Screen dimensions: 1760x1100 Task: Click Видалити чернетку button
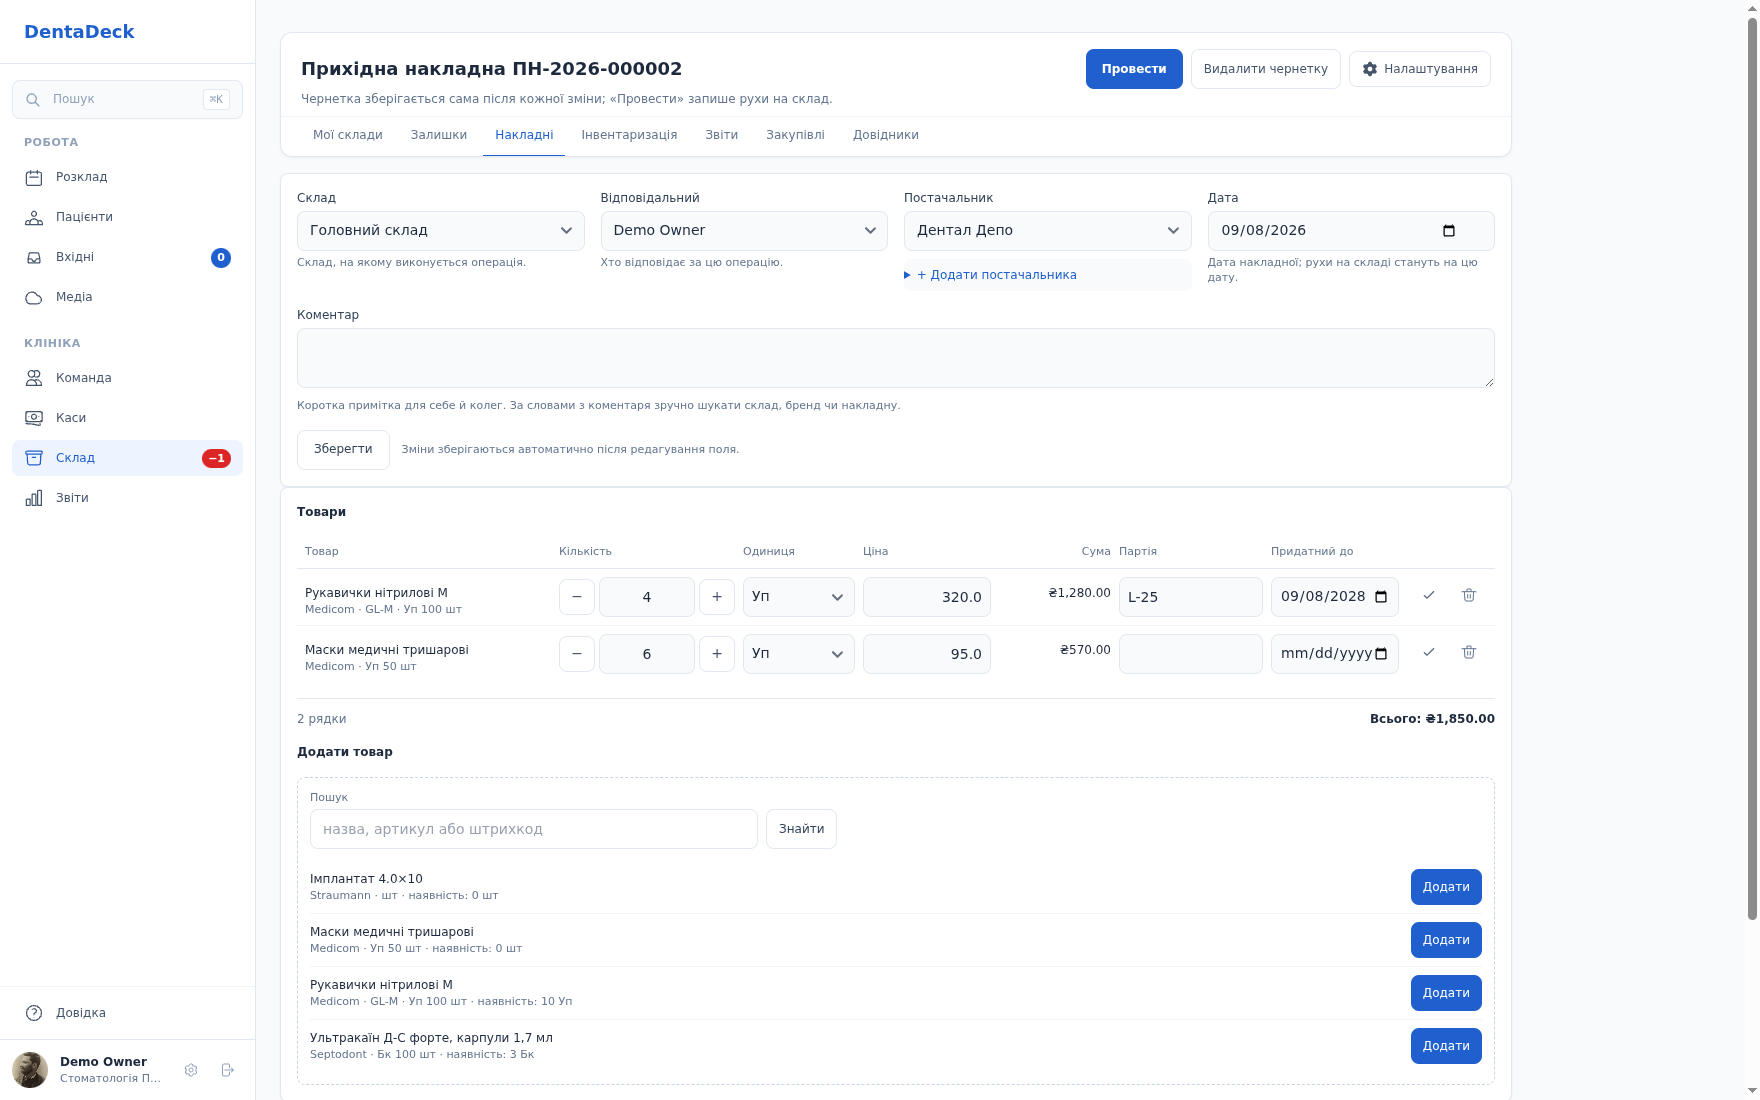click(x=1266, y=69)
